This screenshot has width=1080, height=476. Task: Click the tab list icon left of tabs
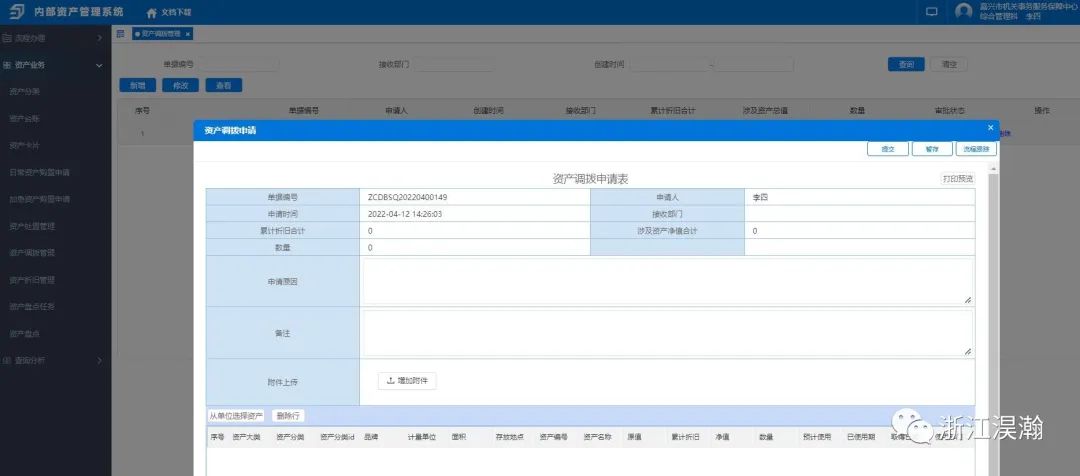121,34
